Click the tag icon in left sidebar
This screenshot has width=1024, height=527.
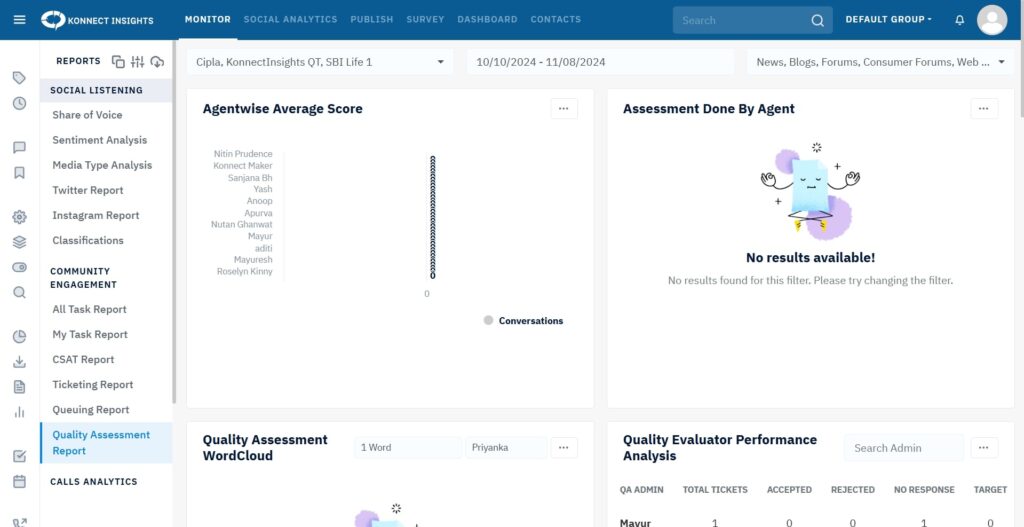pos(19,78)
